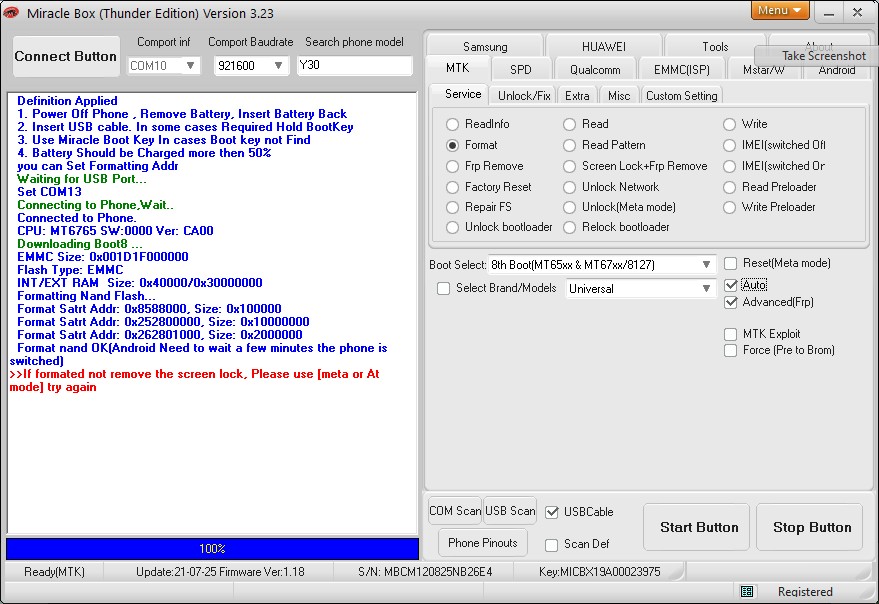
Task: Switch to the HUAWEI tab
Action: click(x=604, y=47)
